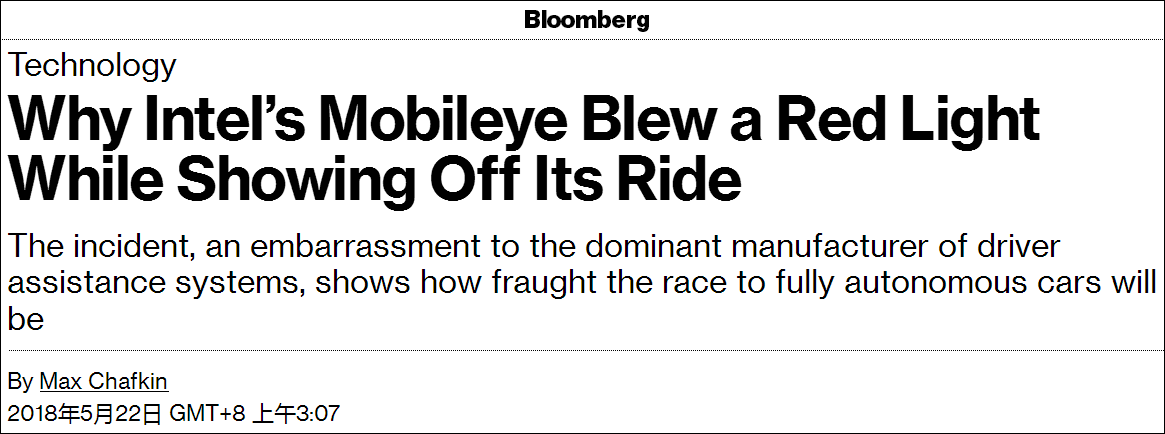Click the publication date 2018年5月22日

[x=84, y=413]
